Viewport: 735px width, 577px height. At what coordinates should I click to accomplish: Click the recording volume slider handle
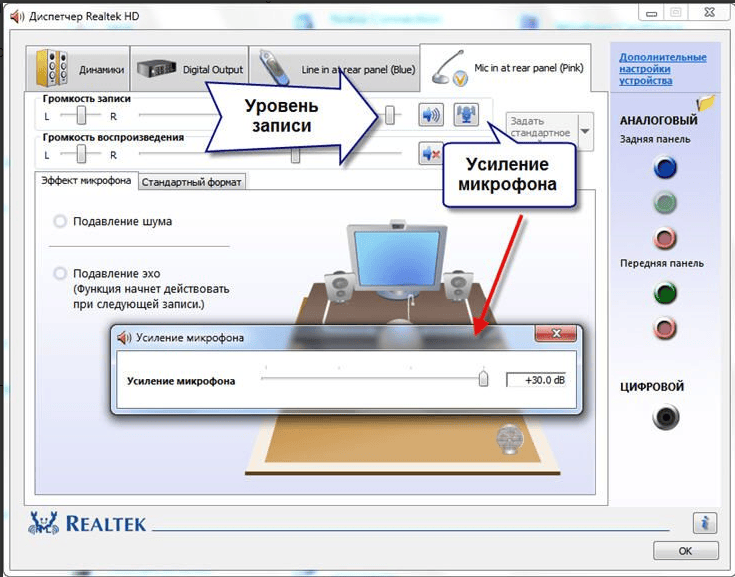click(x=390, y=115)
